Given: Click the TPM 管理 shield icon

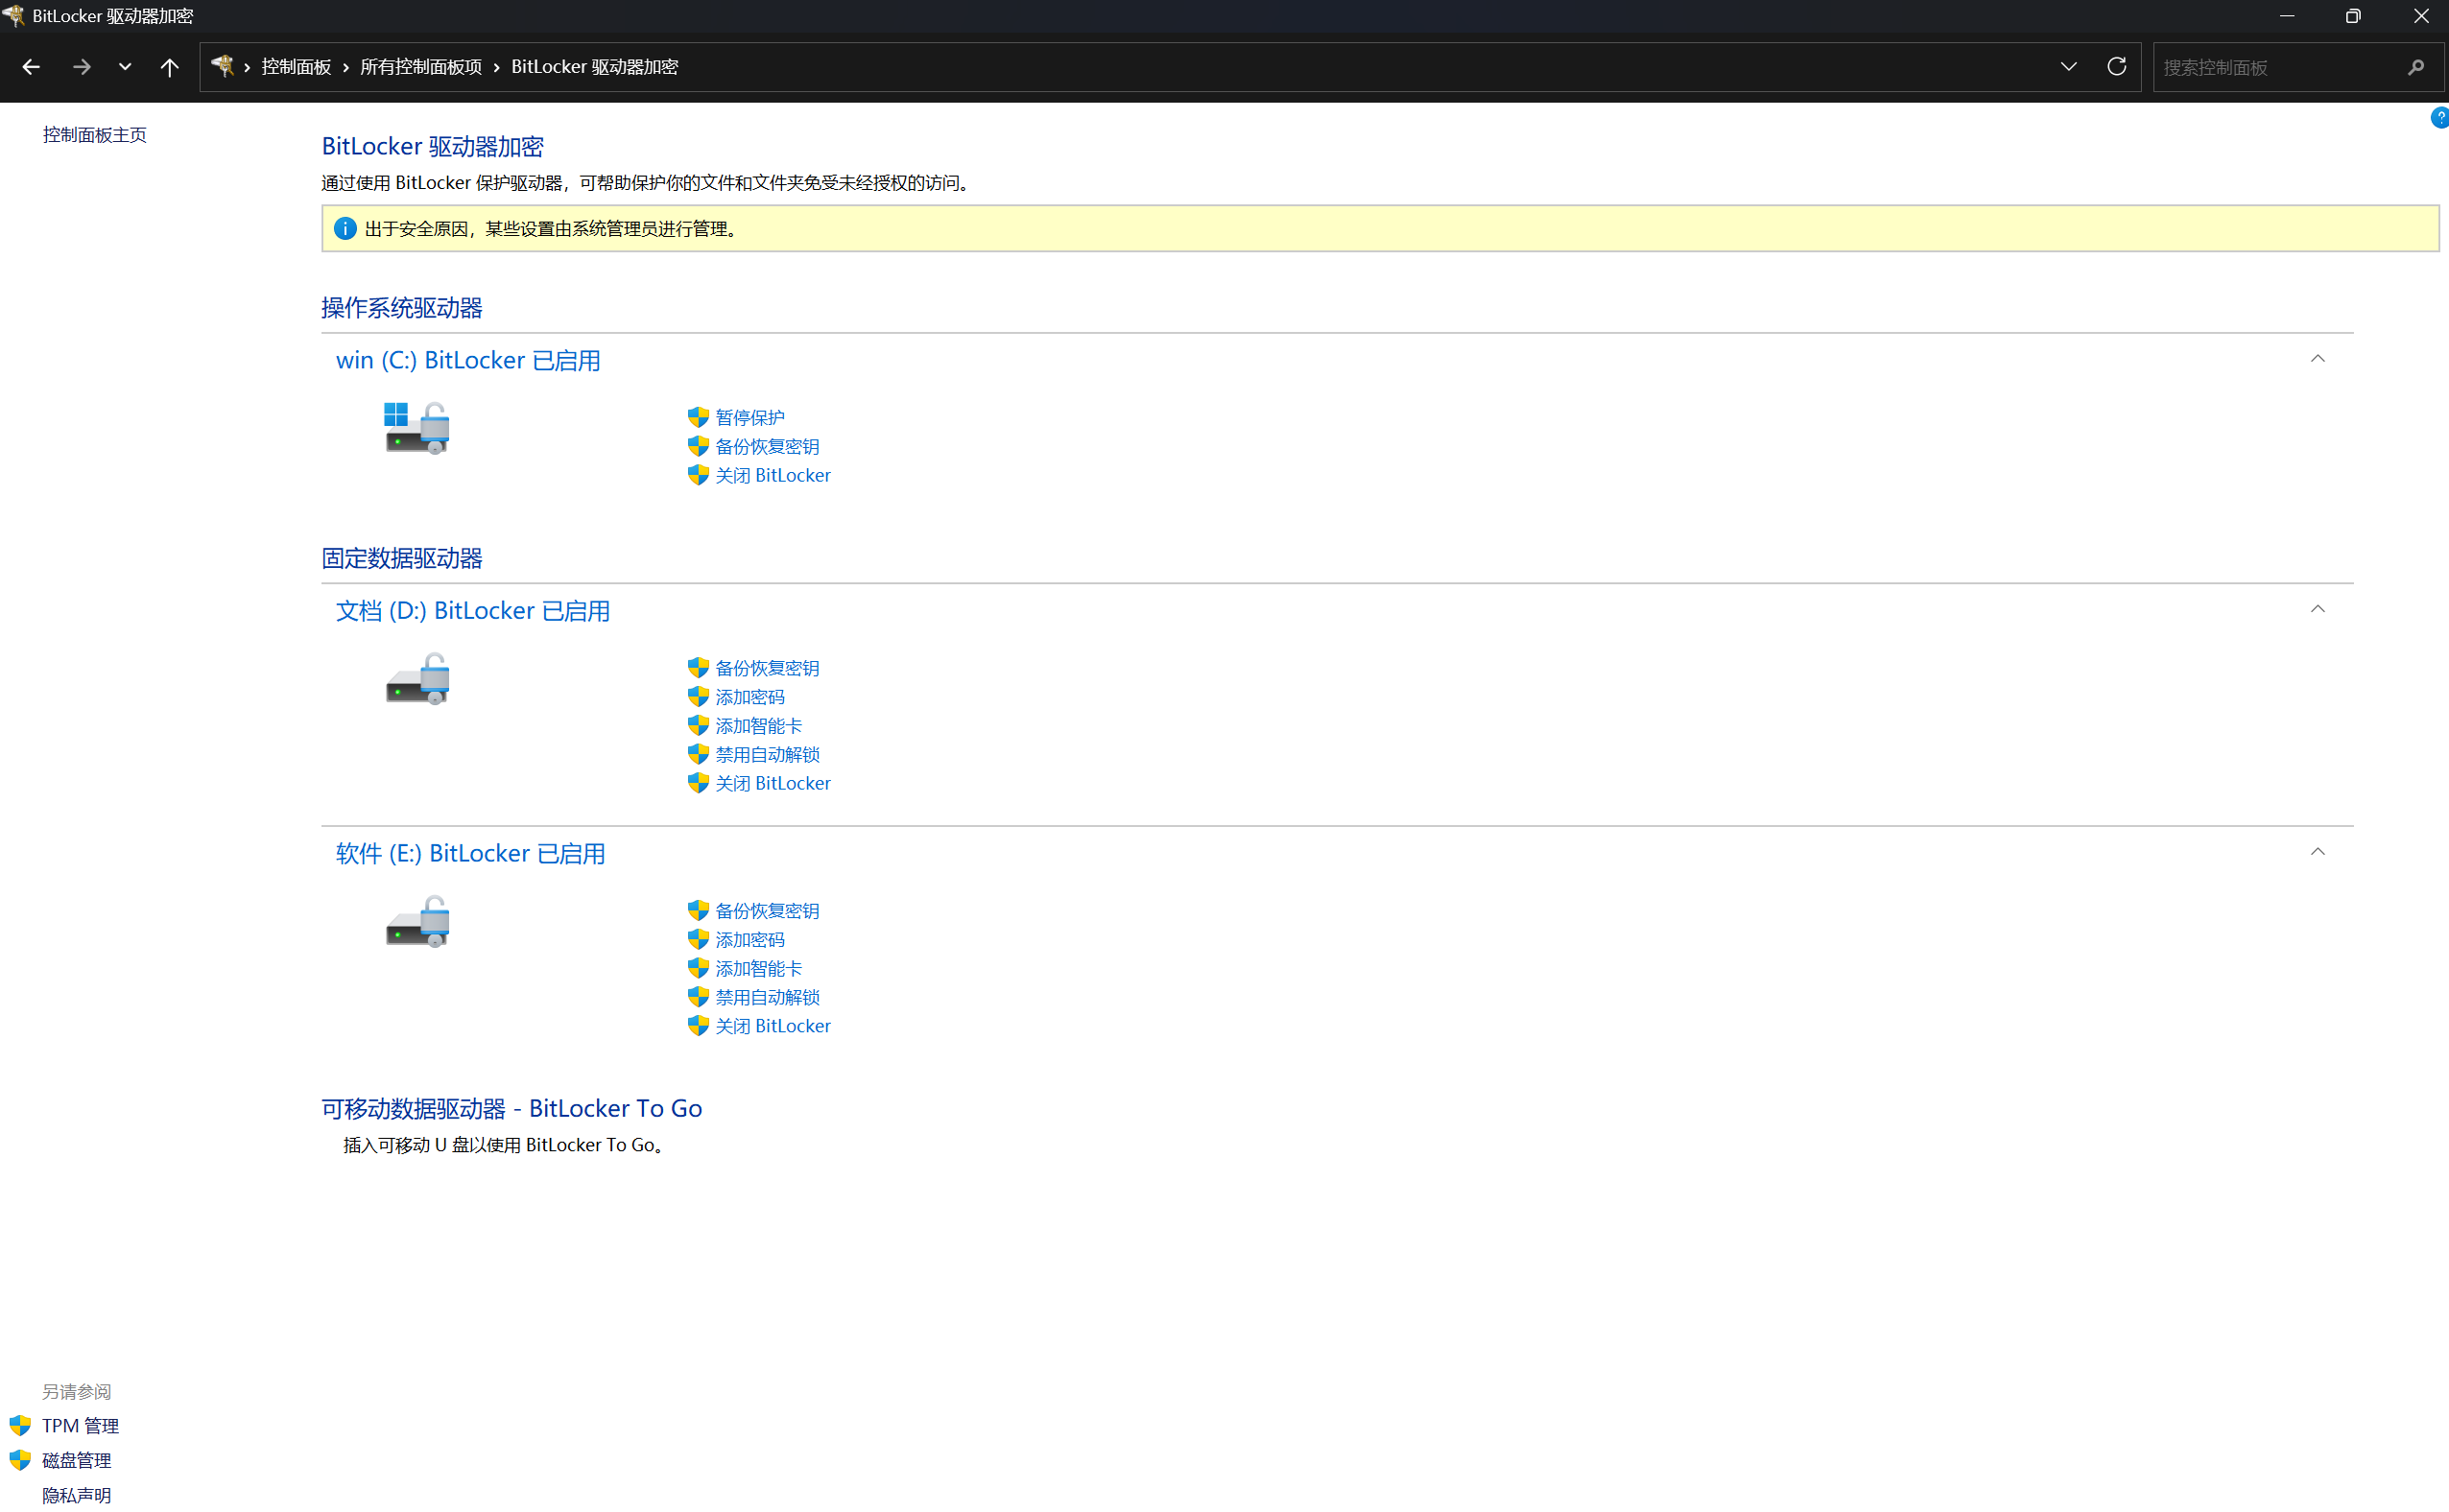Looking at the screenshot, I should [x=20, y=1425].
